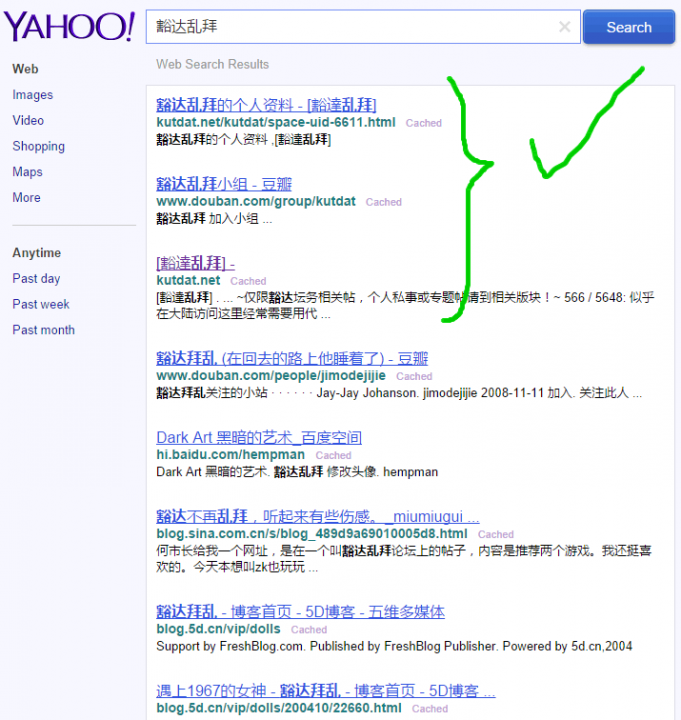681x720 pixels.
Task: Click the Yahoo logo
Action: point(69,27)
